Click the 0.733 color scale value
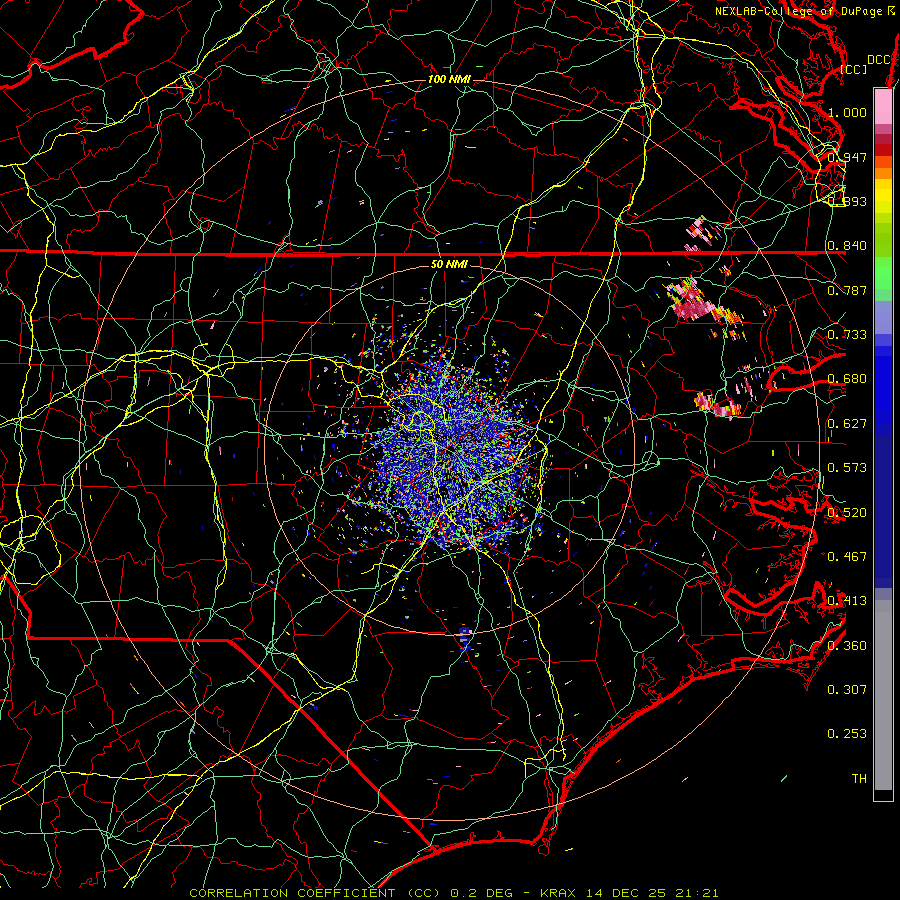Image resolution: width=900 pixels, height=900 pixels. pos(847,335)
